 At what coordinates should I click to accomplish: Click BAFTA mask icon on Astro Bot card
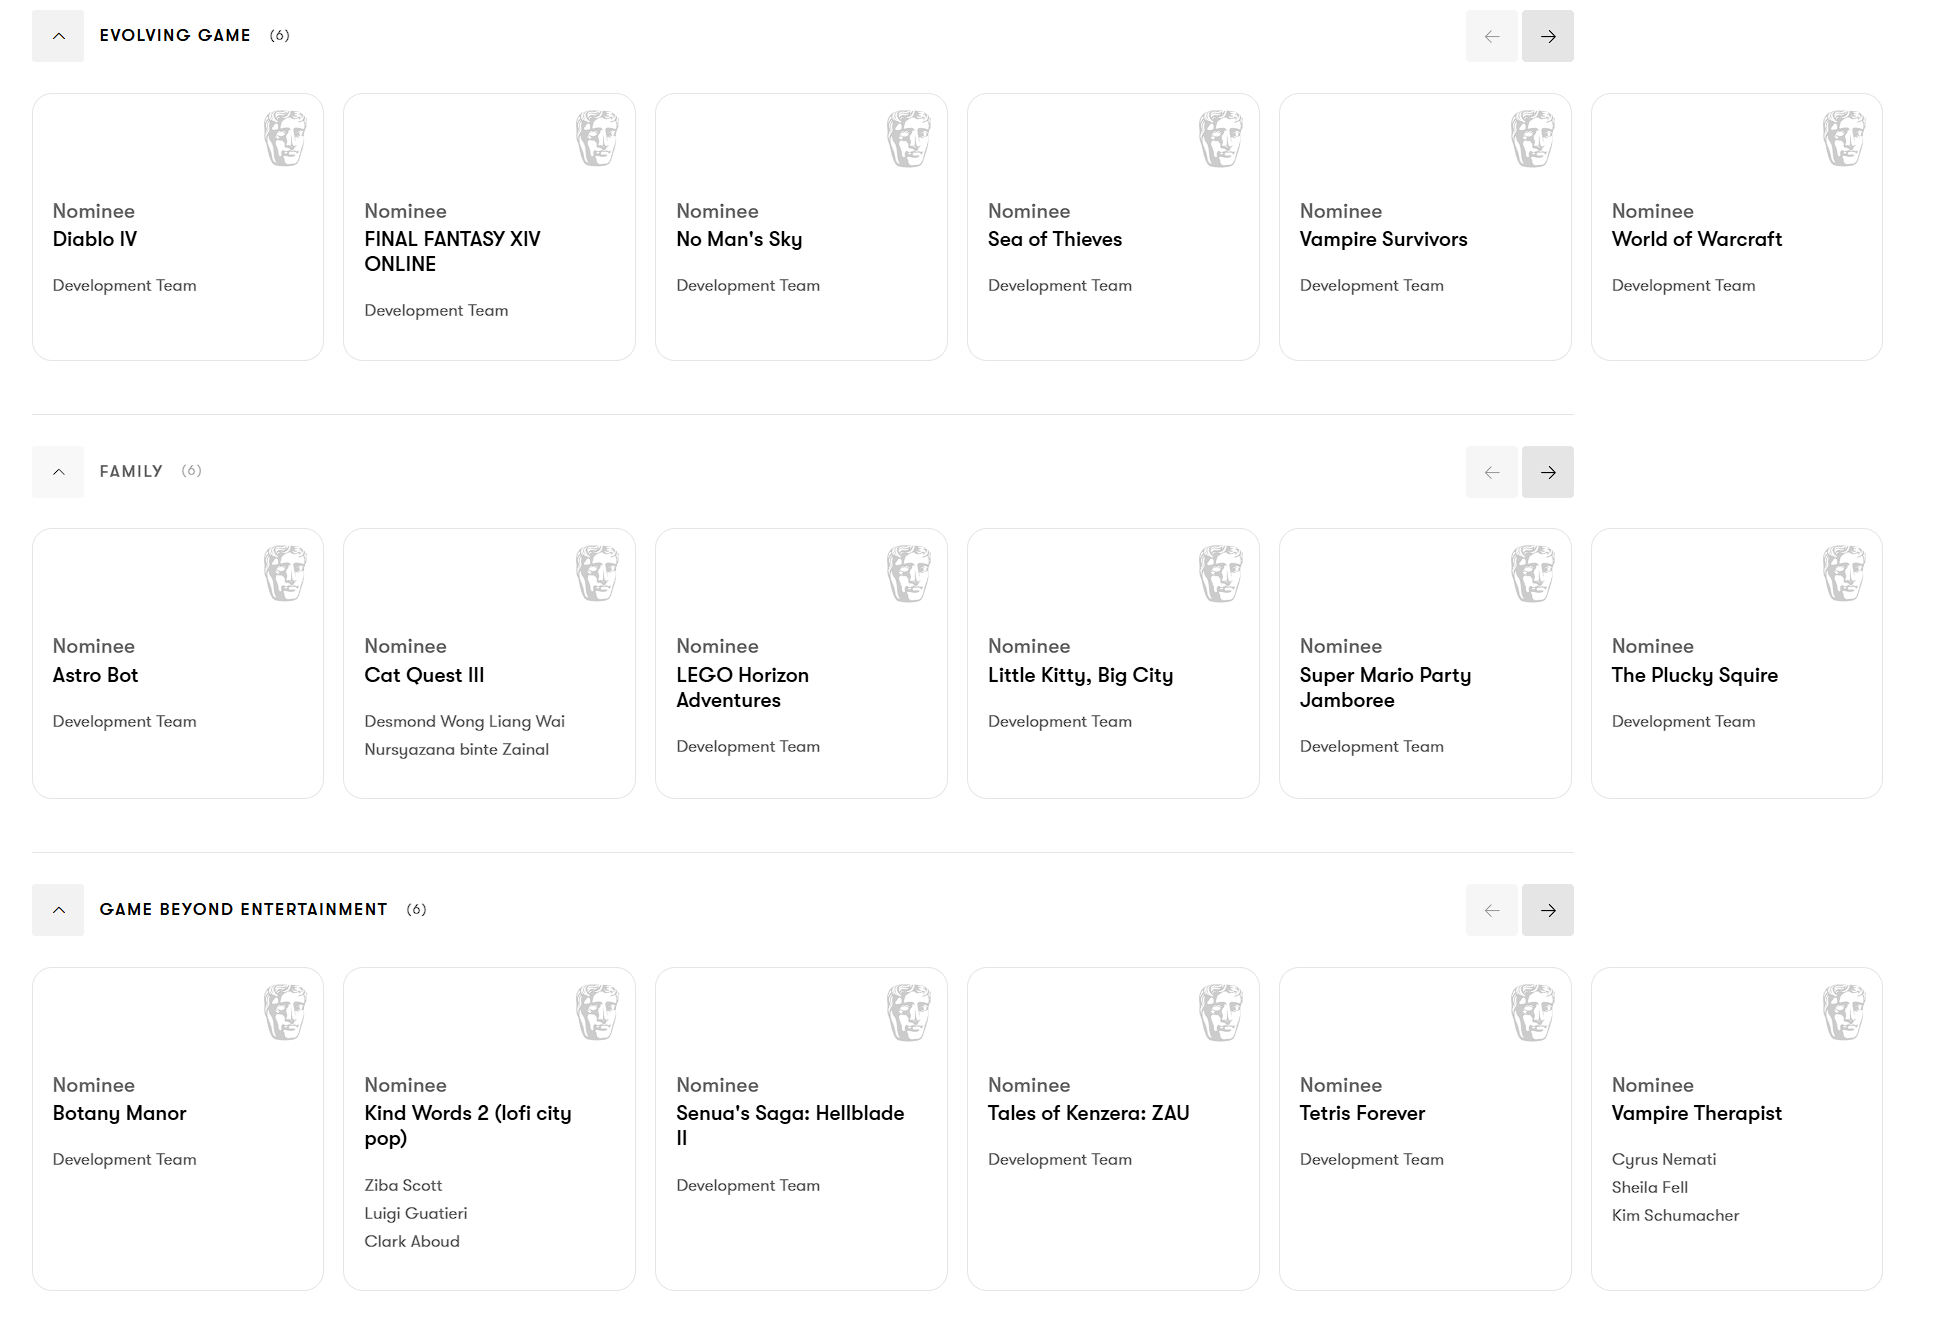click(285, 573)
